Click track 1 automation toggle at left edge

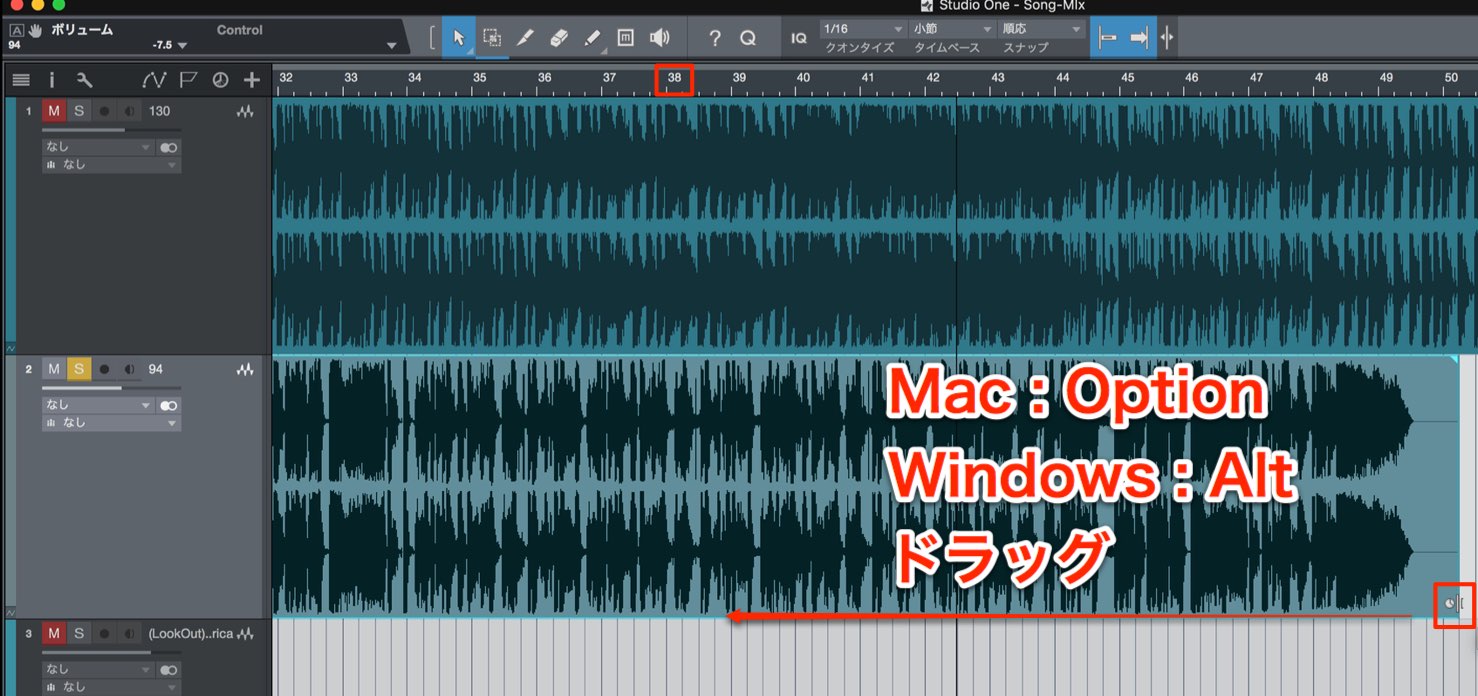point(10,349)
